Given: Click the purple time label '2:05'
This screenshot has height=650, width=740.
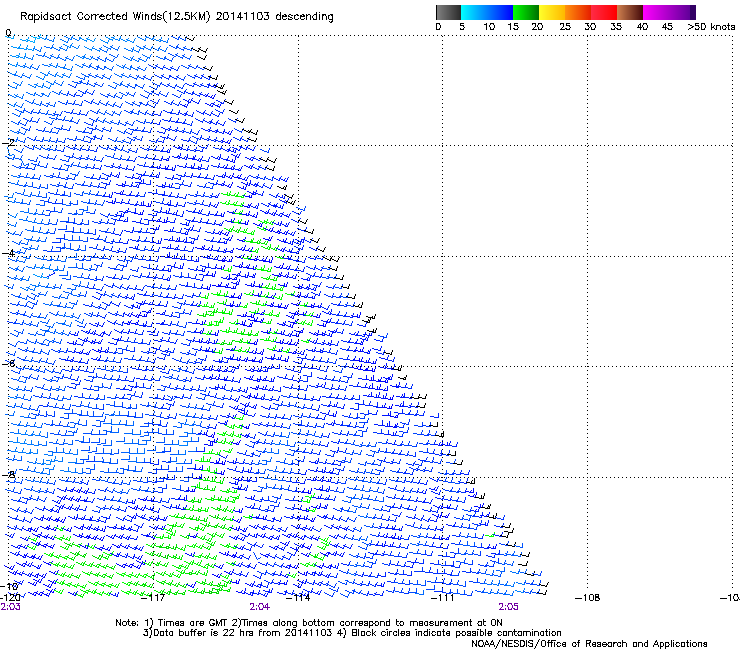Looking at the screenshot, I should [508, 607].
